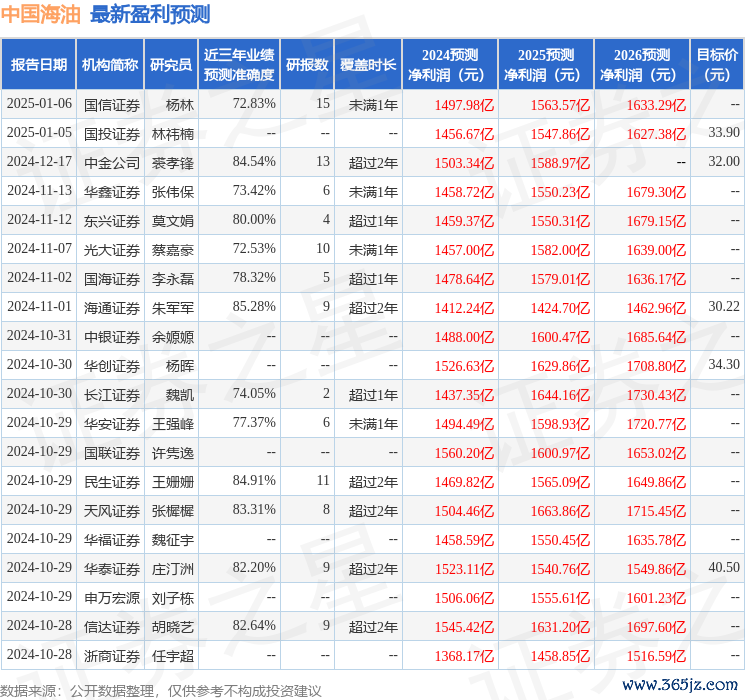Select the 中金公司 institution cell
The width and height of the screenshot is (745, 700).
point(112,163)
